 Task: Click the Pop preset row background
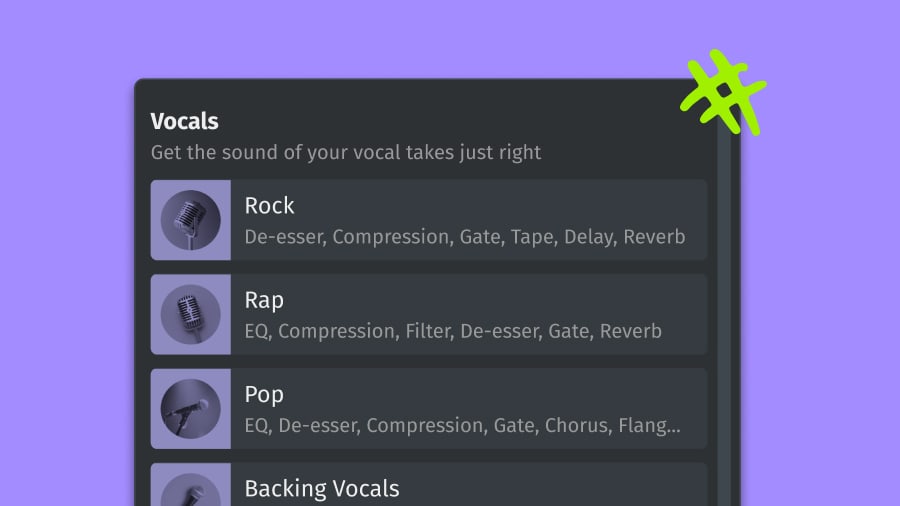tap(600, 392)
